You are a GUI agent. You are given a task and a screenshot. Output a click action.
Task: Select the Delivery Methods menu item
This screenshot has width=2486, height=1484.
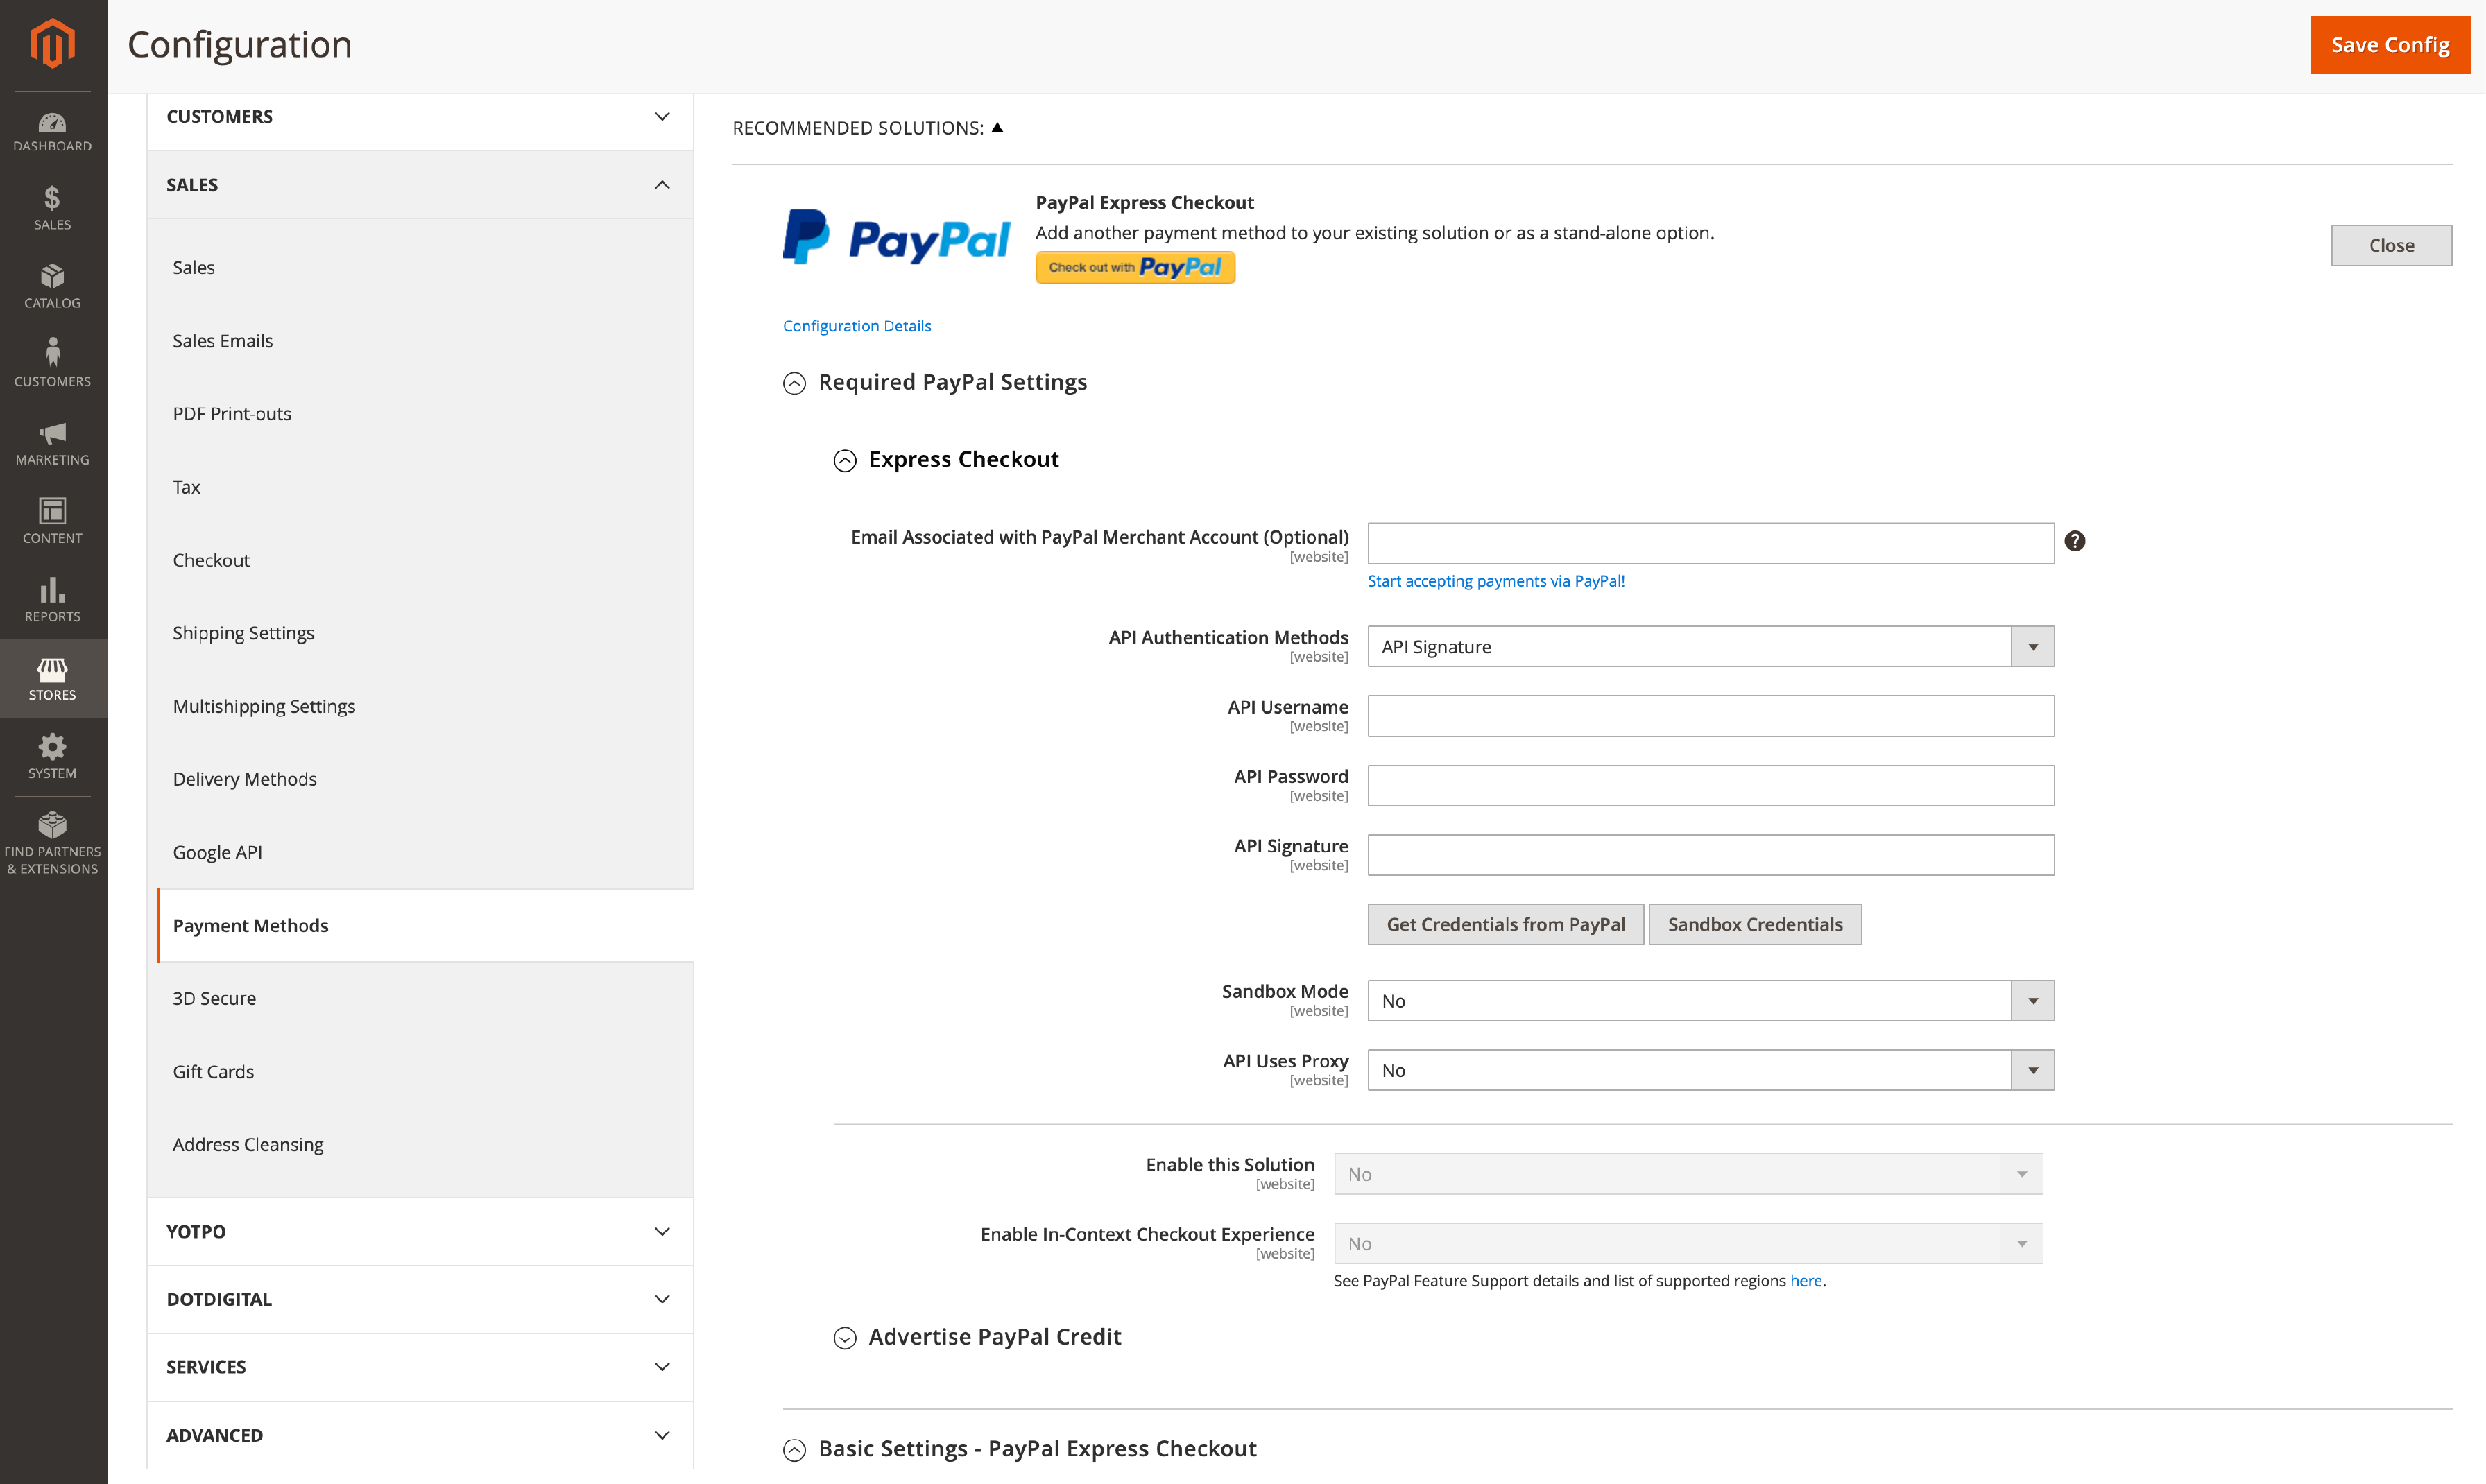click(x=245, y=779)
